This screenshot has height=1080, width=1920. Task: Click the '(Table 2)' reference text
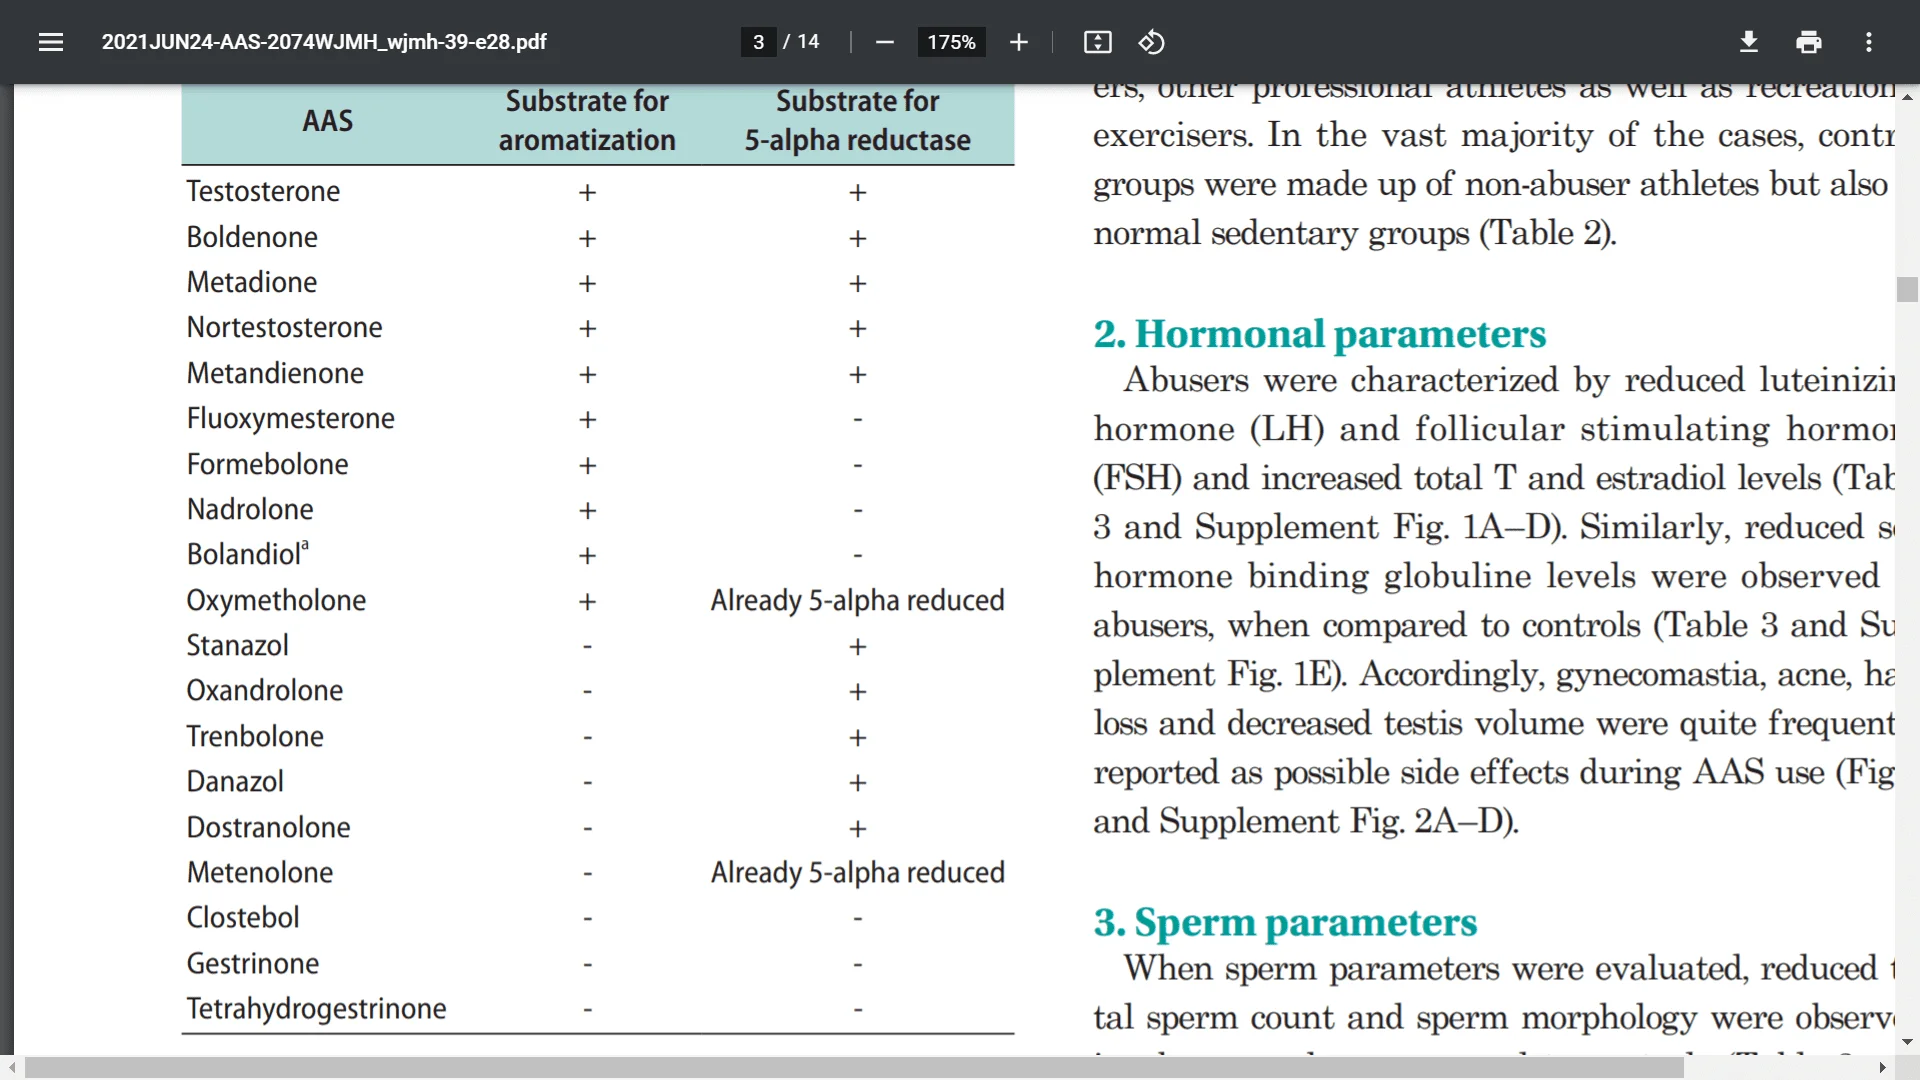pyautogui.click(x=1547, y=233)
